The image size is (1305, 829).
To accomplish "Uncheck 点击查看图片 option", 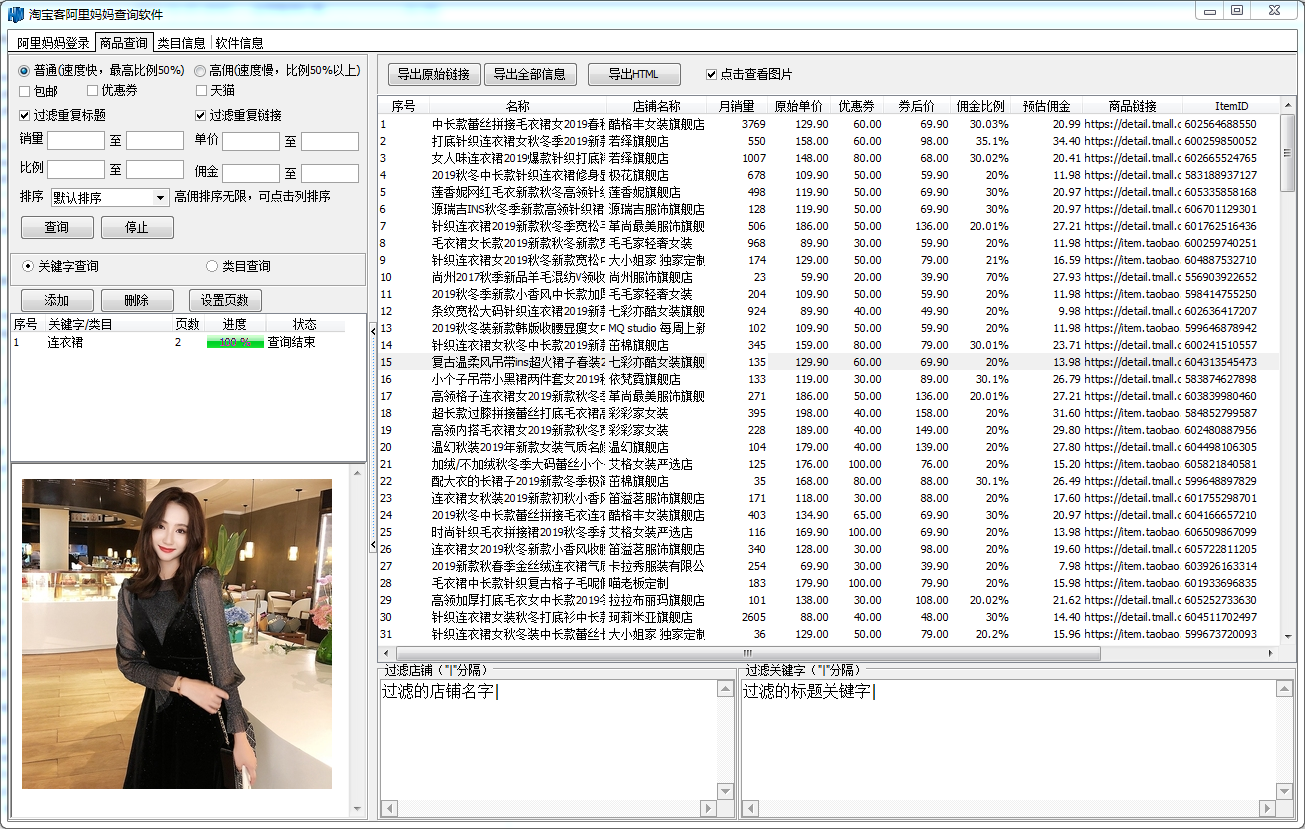I will pos(711,74).
